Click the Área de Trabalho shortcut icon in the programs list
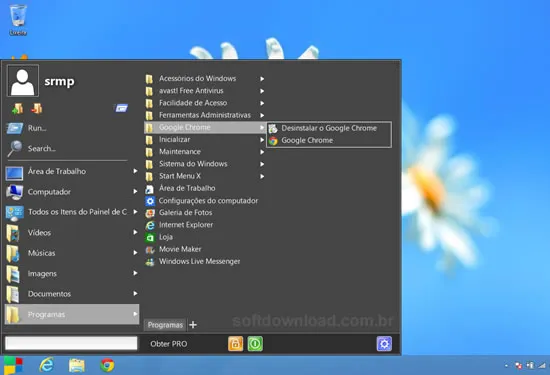Image resolution: width=550 pixels, height=375 pixels. 150,189
